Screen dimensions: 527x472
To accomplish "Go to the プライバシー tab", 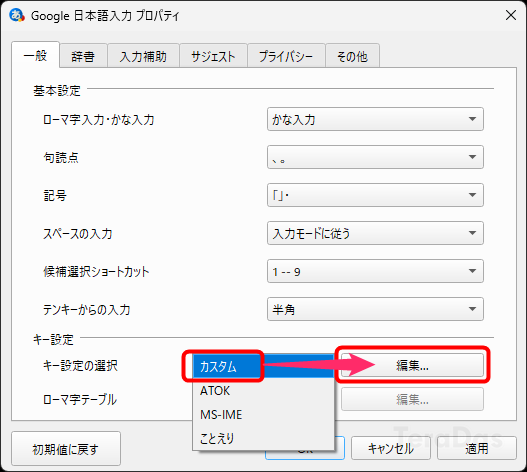I will tap(286, 56).
